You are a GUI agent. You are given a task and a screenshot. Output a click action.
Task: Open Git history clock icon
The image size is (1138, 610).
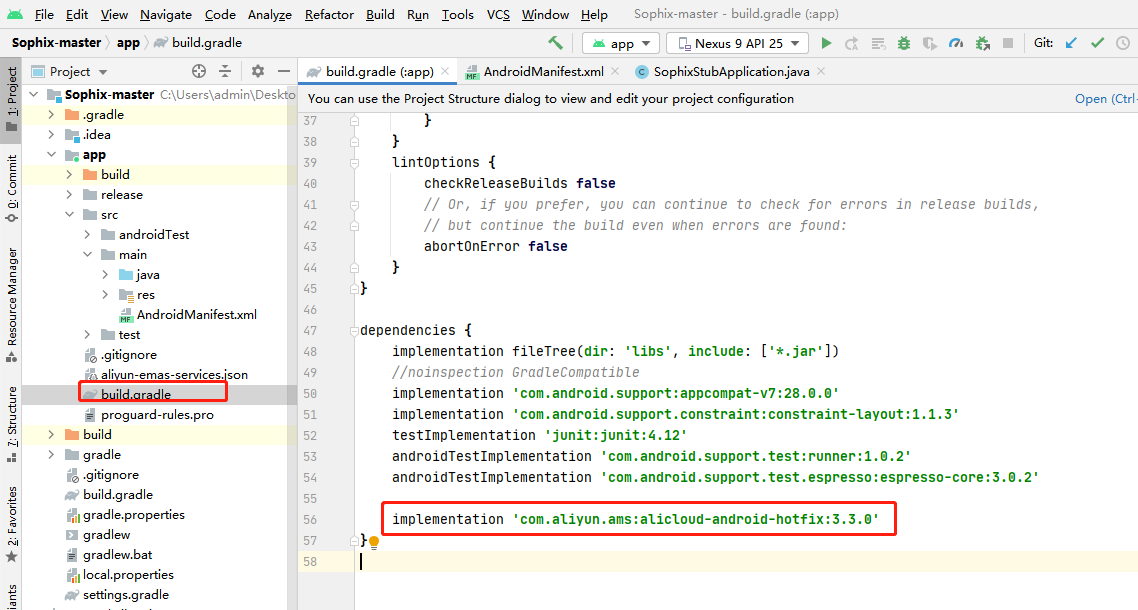click(x=1123, y=44)
